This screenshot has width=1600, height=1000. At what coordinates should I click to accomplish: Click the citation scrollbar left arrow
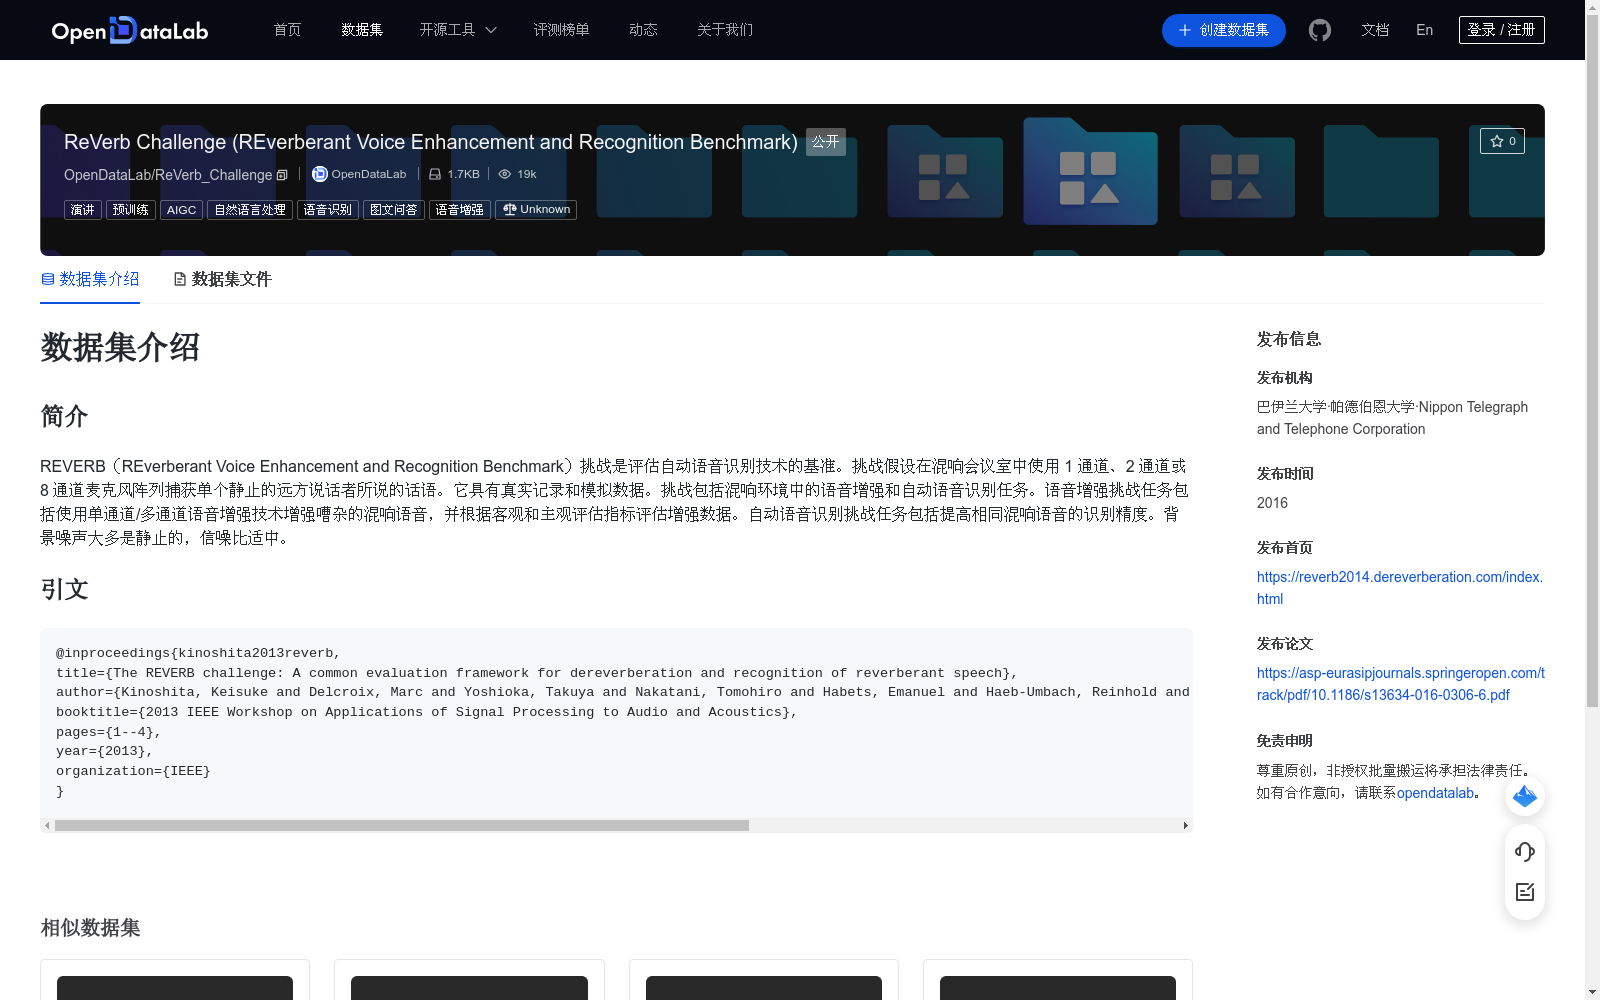[47, 826]
